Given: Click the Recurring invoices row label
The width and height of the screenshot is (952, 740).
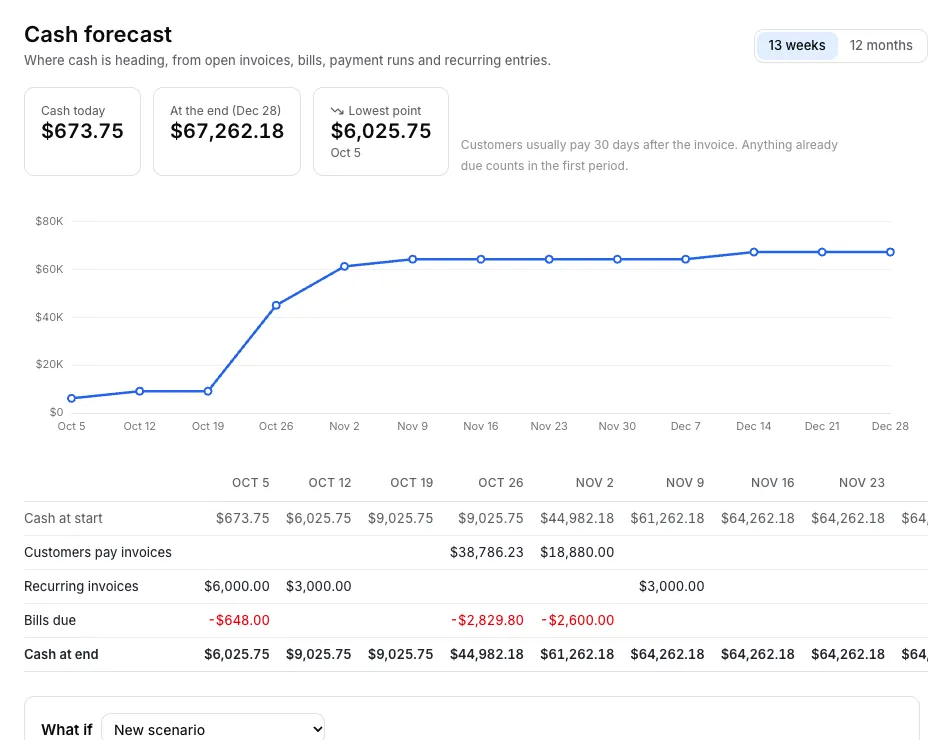Looking at the screenshot, I should [x=81, y=586].
